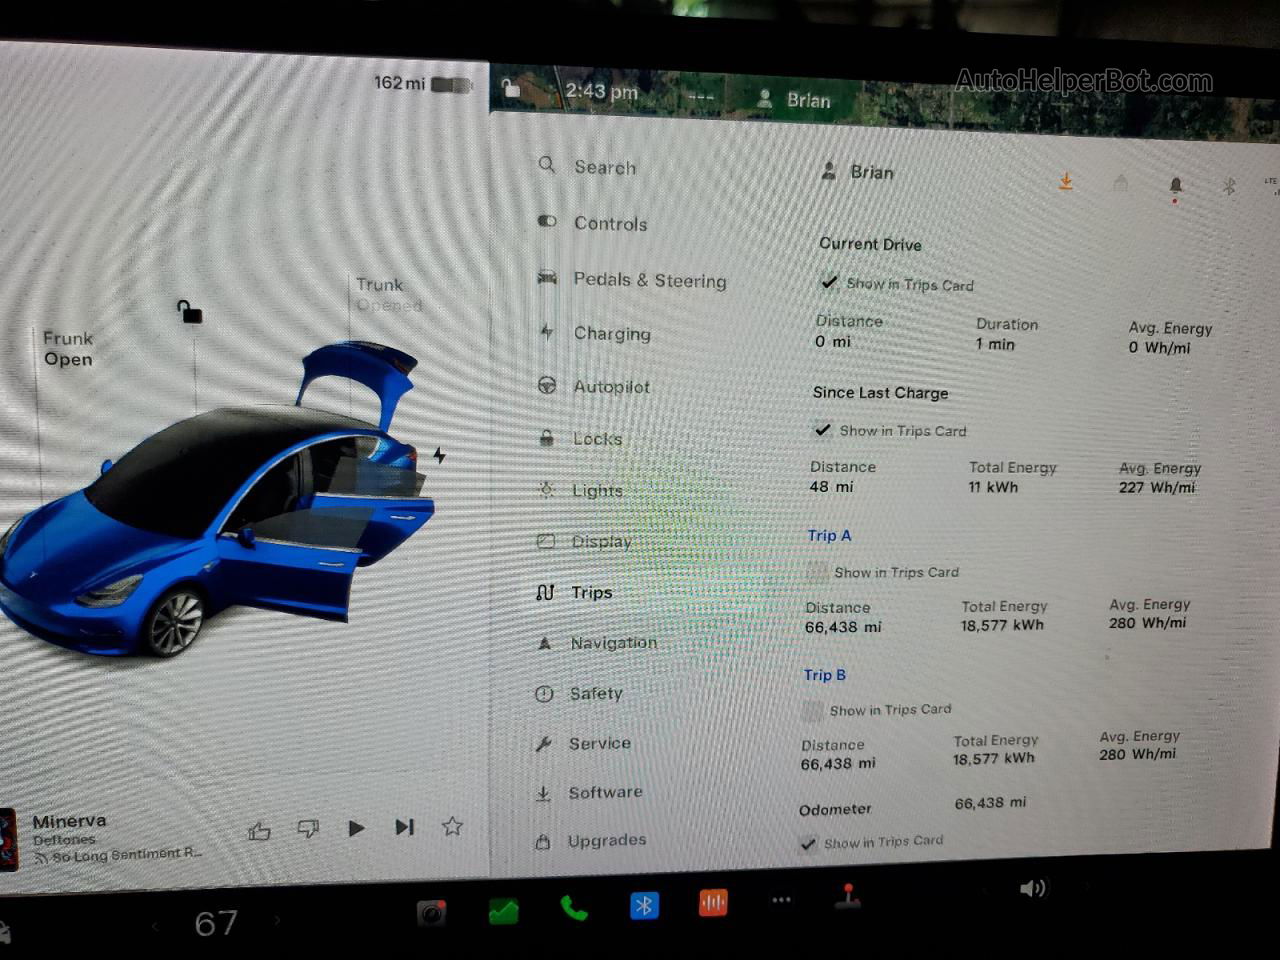Open the Controls settings

coord(593,223)
